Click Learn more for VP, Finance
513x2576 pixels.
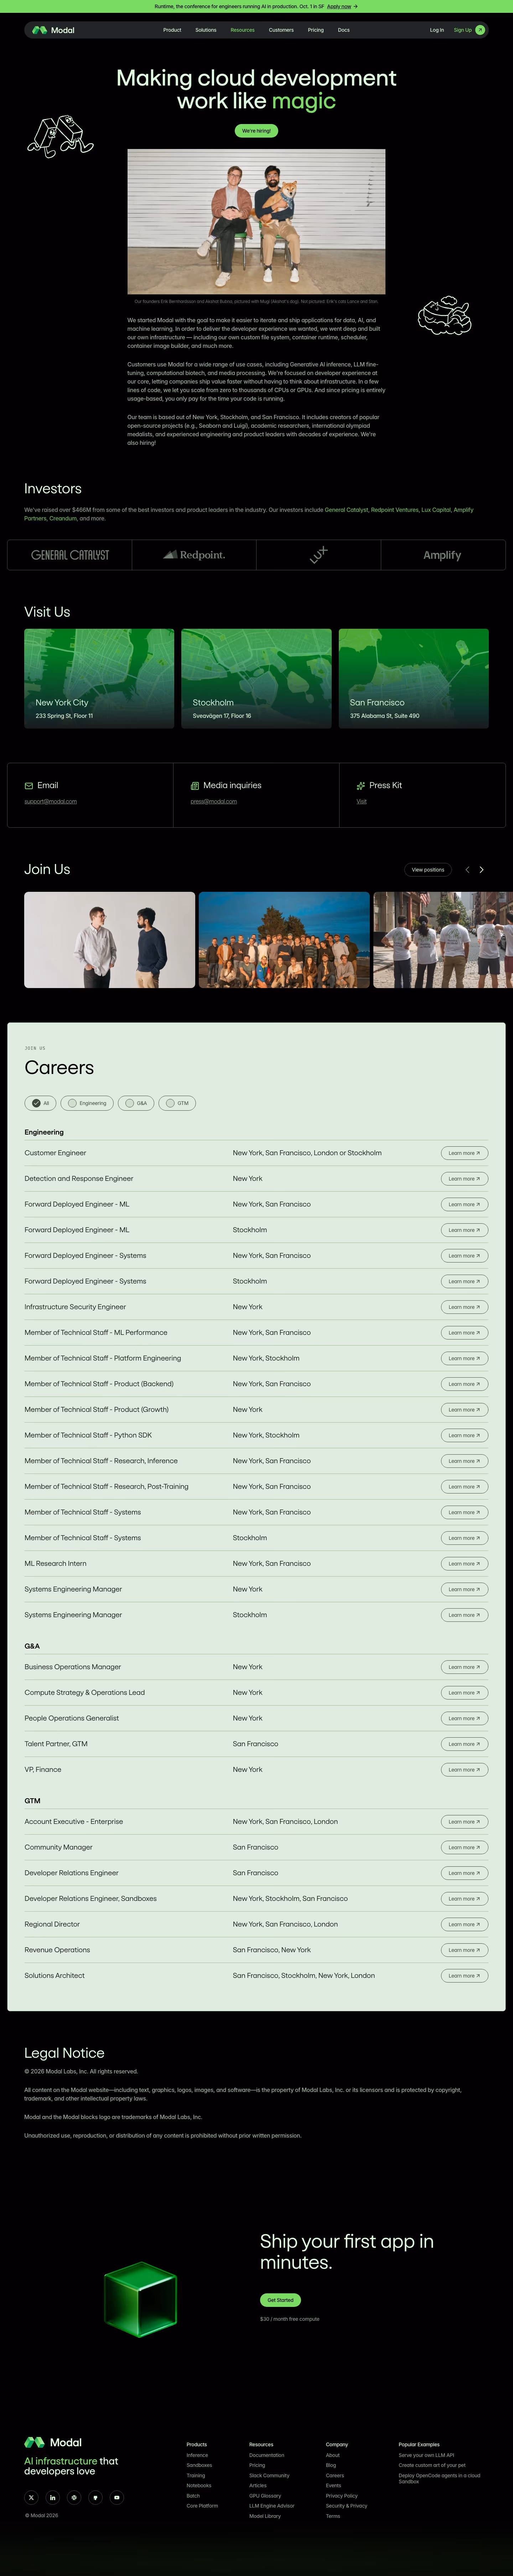coord(464,1770)
